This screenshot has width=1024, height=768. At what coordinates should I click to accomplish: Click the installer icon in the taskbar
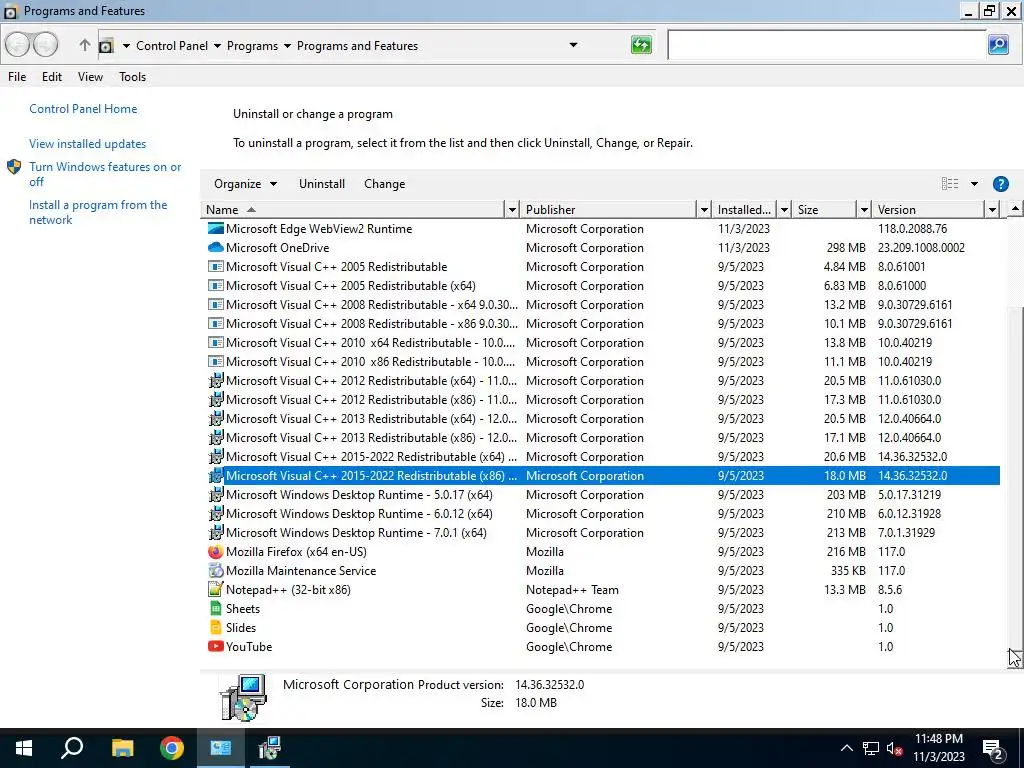(269, 748)
